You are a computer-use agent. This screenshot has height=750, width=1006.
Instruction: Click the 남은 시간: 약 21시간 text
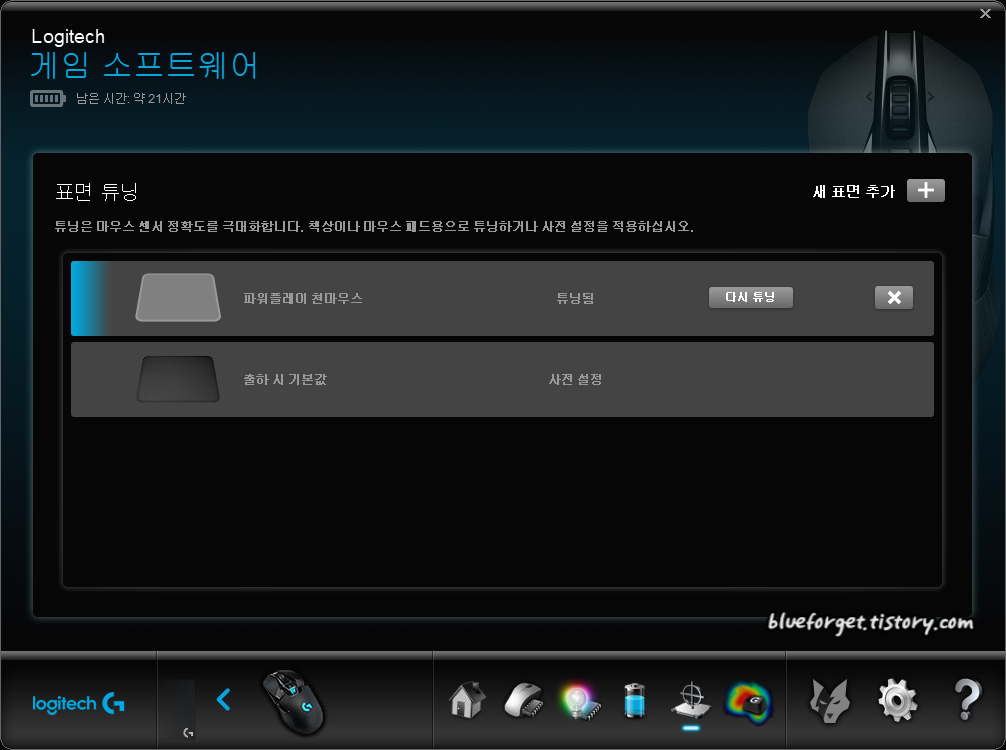point(131,98)
